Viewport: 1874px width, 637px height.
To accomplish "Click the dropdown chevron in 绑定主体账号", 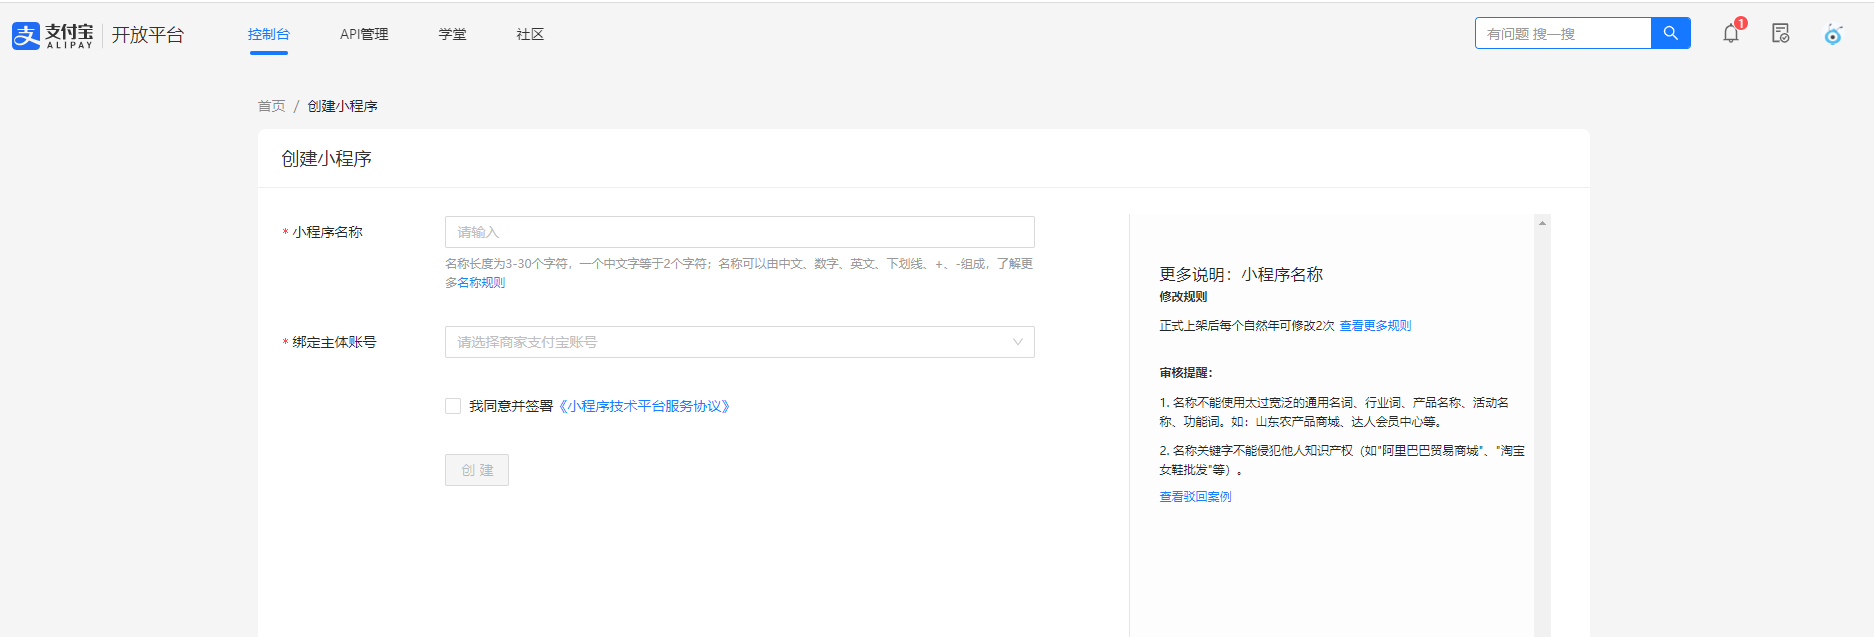I will click(1017, 342).
